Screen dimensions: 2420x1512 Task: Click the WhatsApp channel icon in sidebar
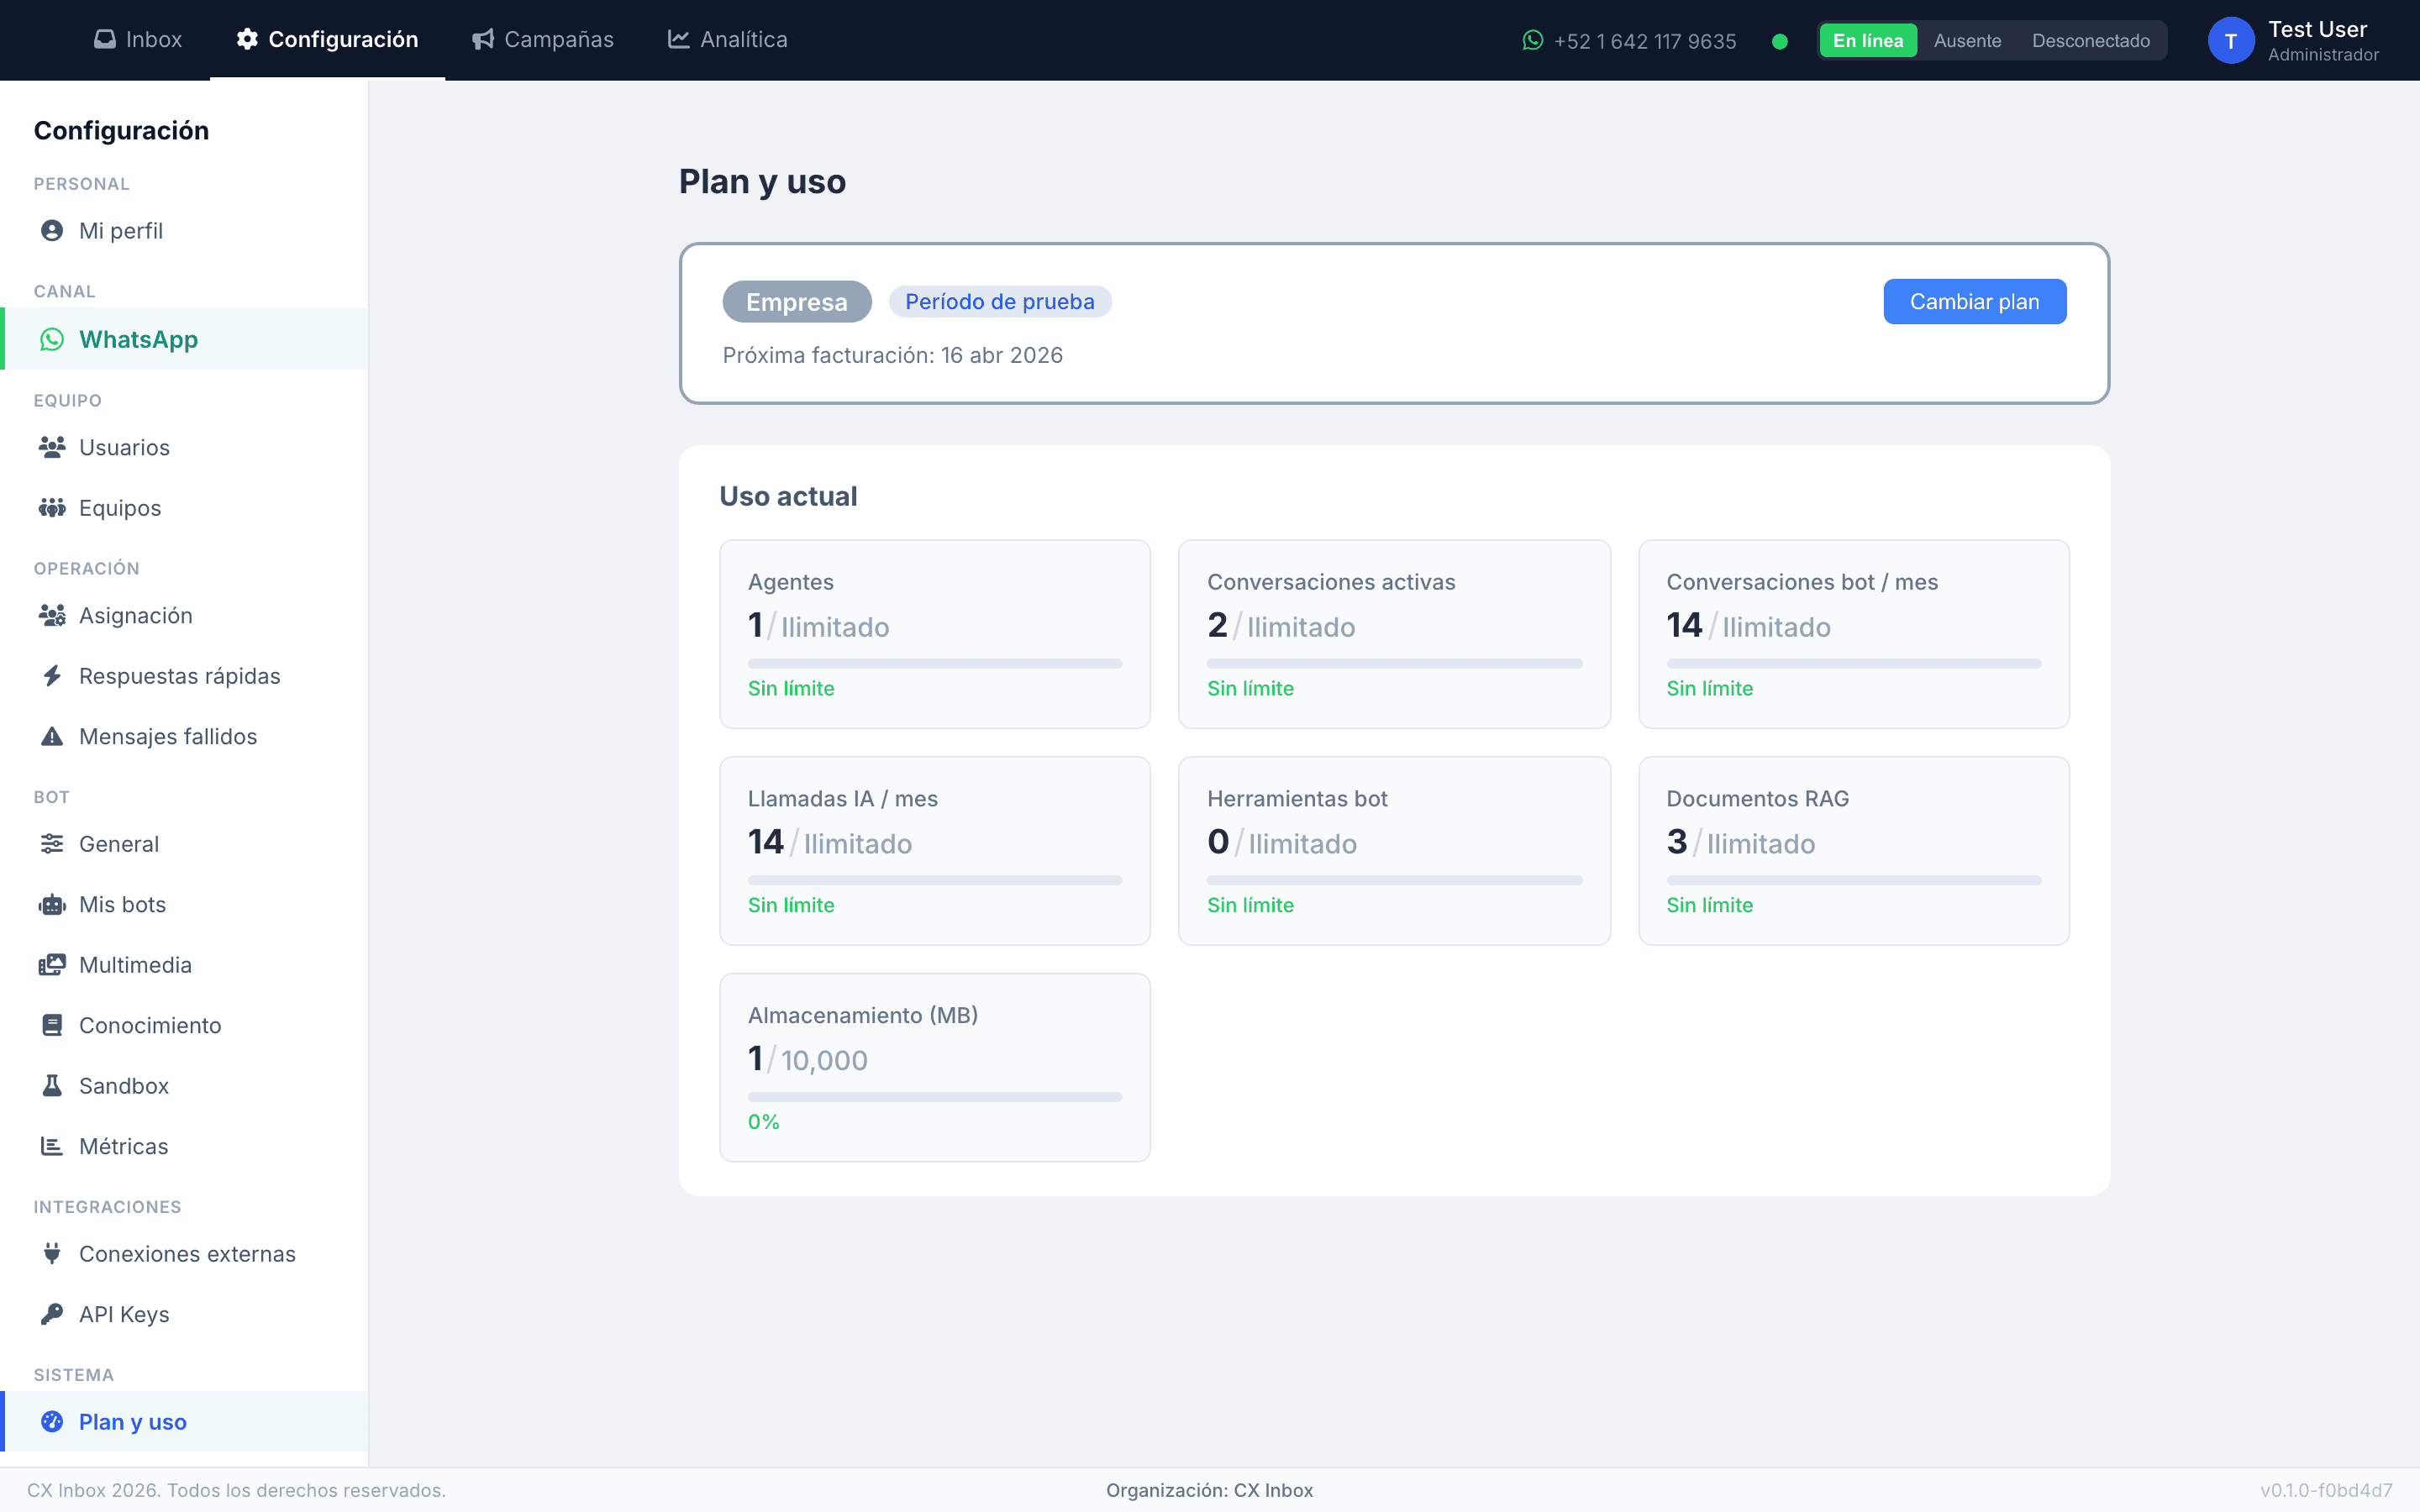pos(52,340)
